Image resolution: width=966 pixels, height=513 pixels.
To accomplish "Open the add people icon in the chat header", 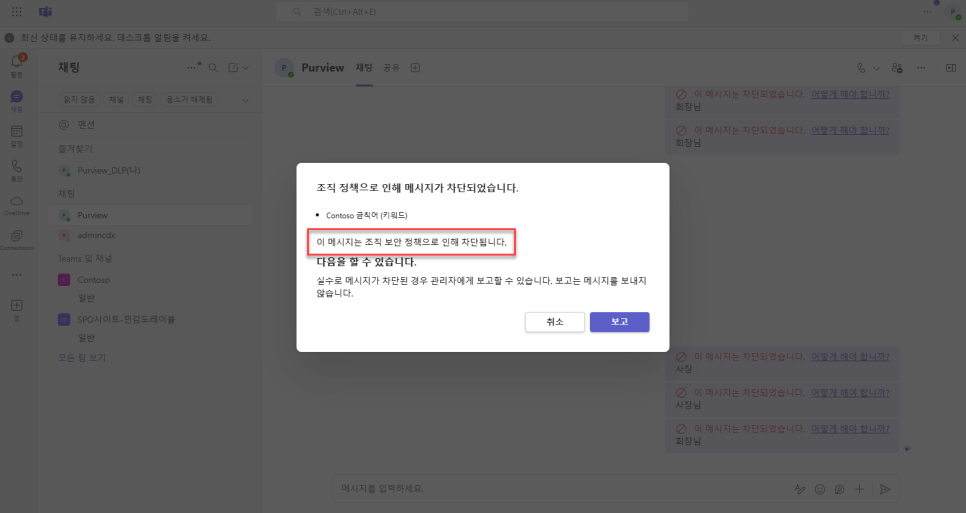I will pos(897,68).
